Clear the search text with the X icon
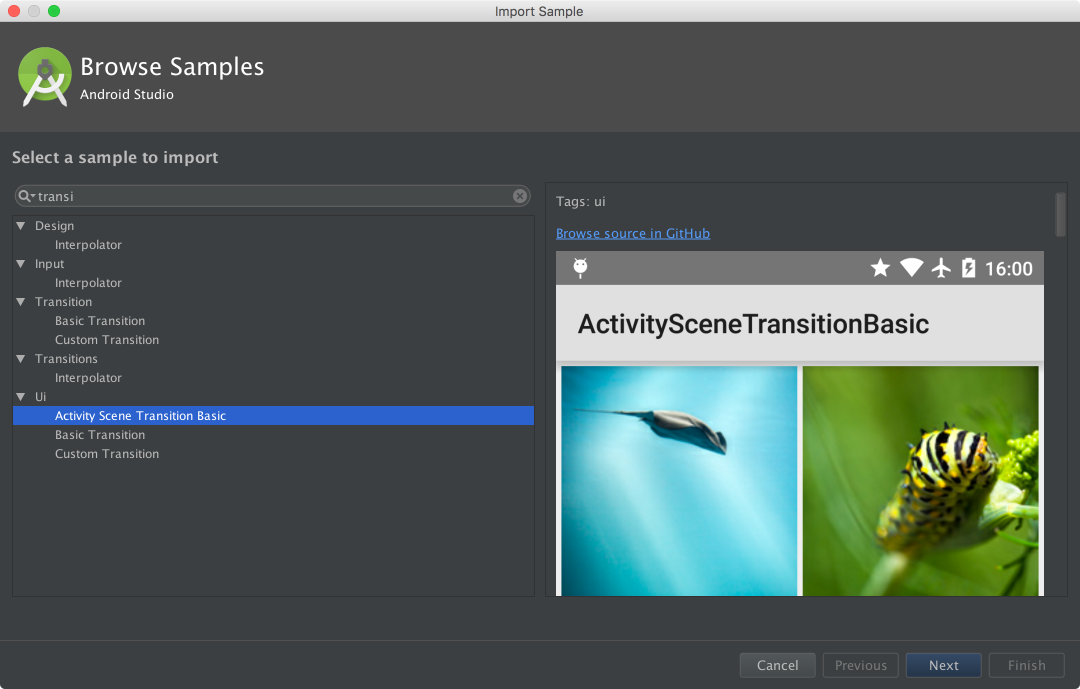This screenshot has width=1080, height=689. (x=520, y=196)
